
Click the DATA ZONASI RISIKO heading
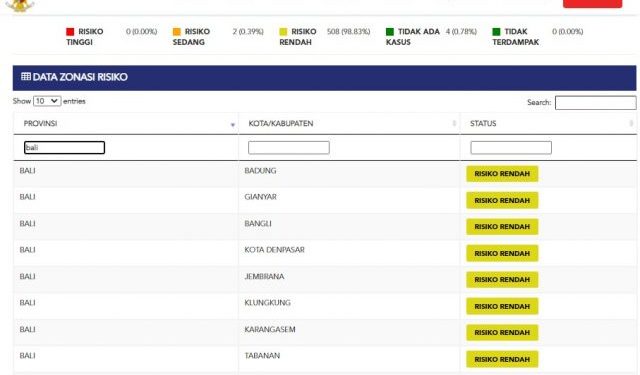pyautogui.click(x=80, y=77)
